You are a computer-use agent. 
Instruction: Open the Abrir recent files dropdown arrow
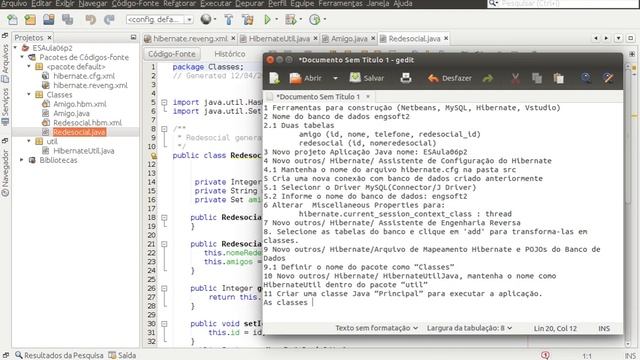click(335, 78)
